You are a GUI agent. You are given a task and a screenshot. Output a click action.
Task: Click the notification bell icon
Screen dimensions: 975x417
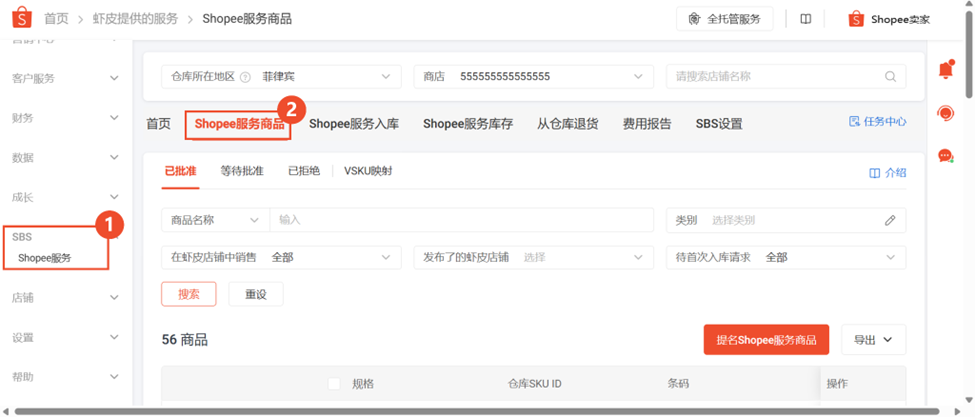coord(946,70)
